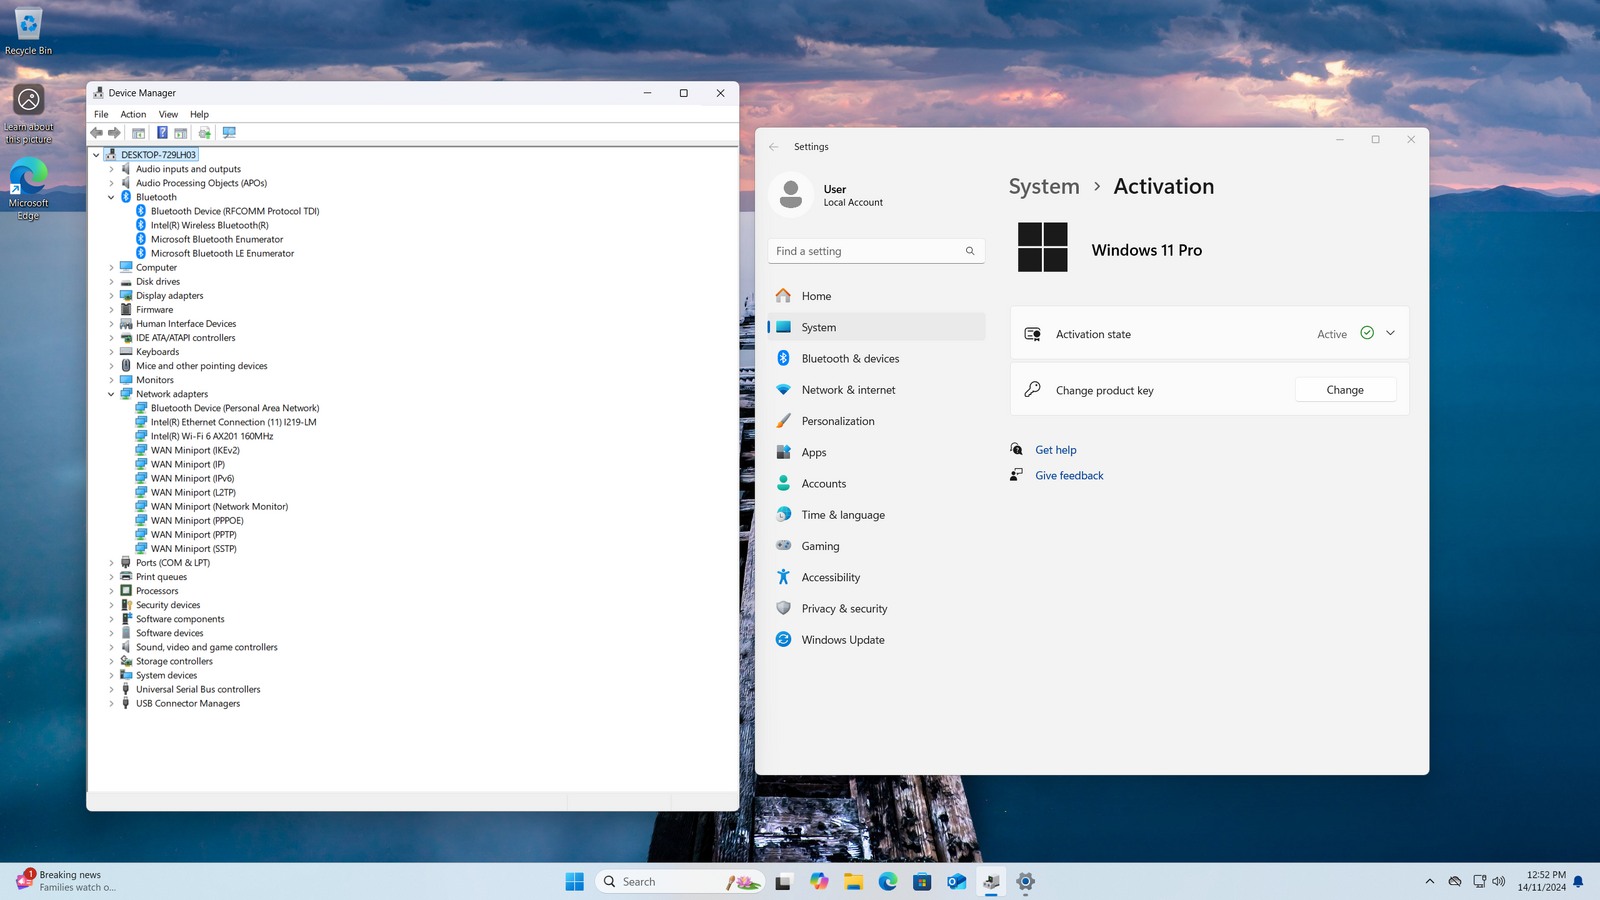Viewport: 1600px width, 900px height.
Task: Click the Update device driver toolbar icon
Action: pos(205,133)
